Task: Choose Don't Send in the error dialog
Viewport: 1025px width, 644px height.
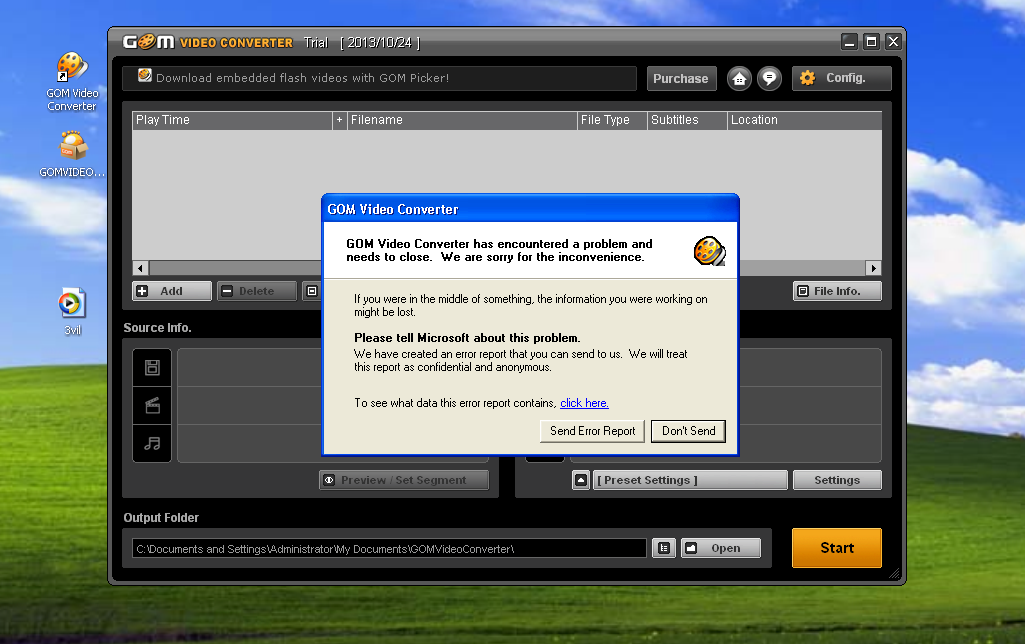Action: (x=688, y=431)
